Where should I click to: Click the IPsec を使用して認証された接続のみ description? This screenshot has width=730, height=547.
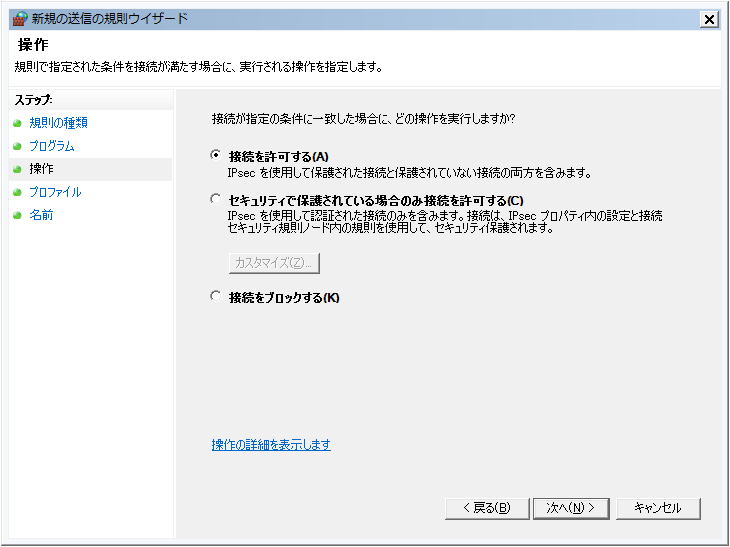[x=445, y=222]
